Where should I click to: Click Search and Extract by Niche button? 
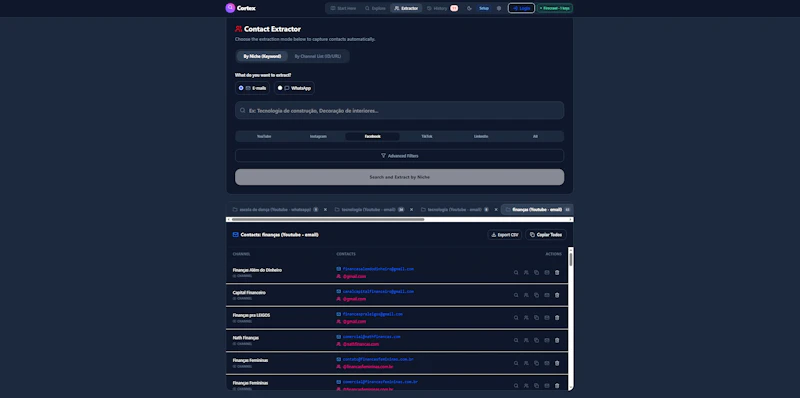399,177
